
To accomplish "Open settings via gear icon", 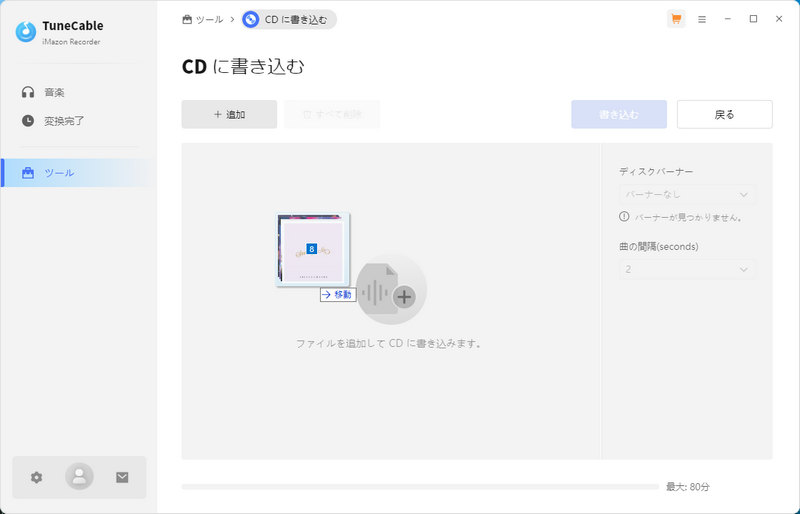I will click(36, 477).
